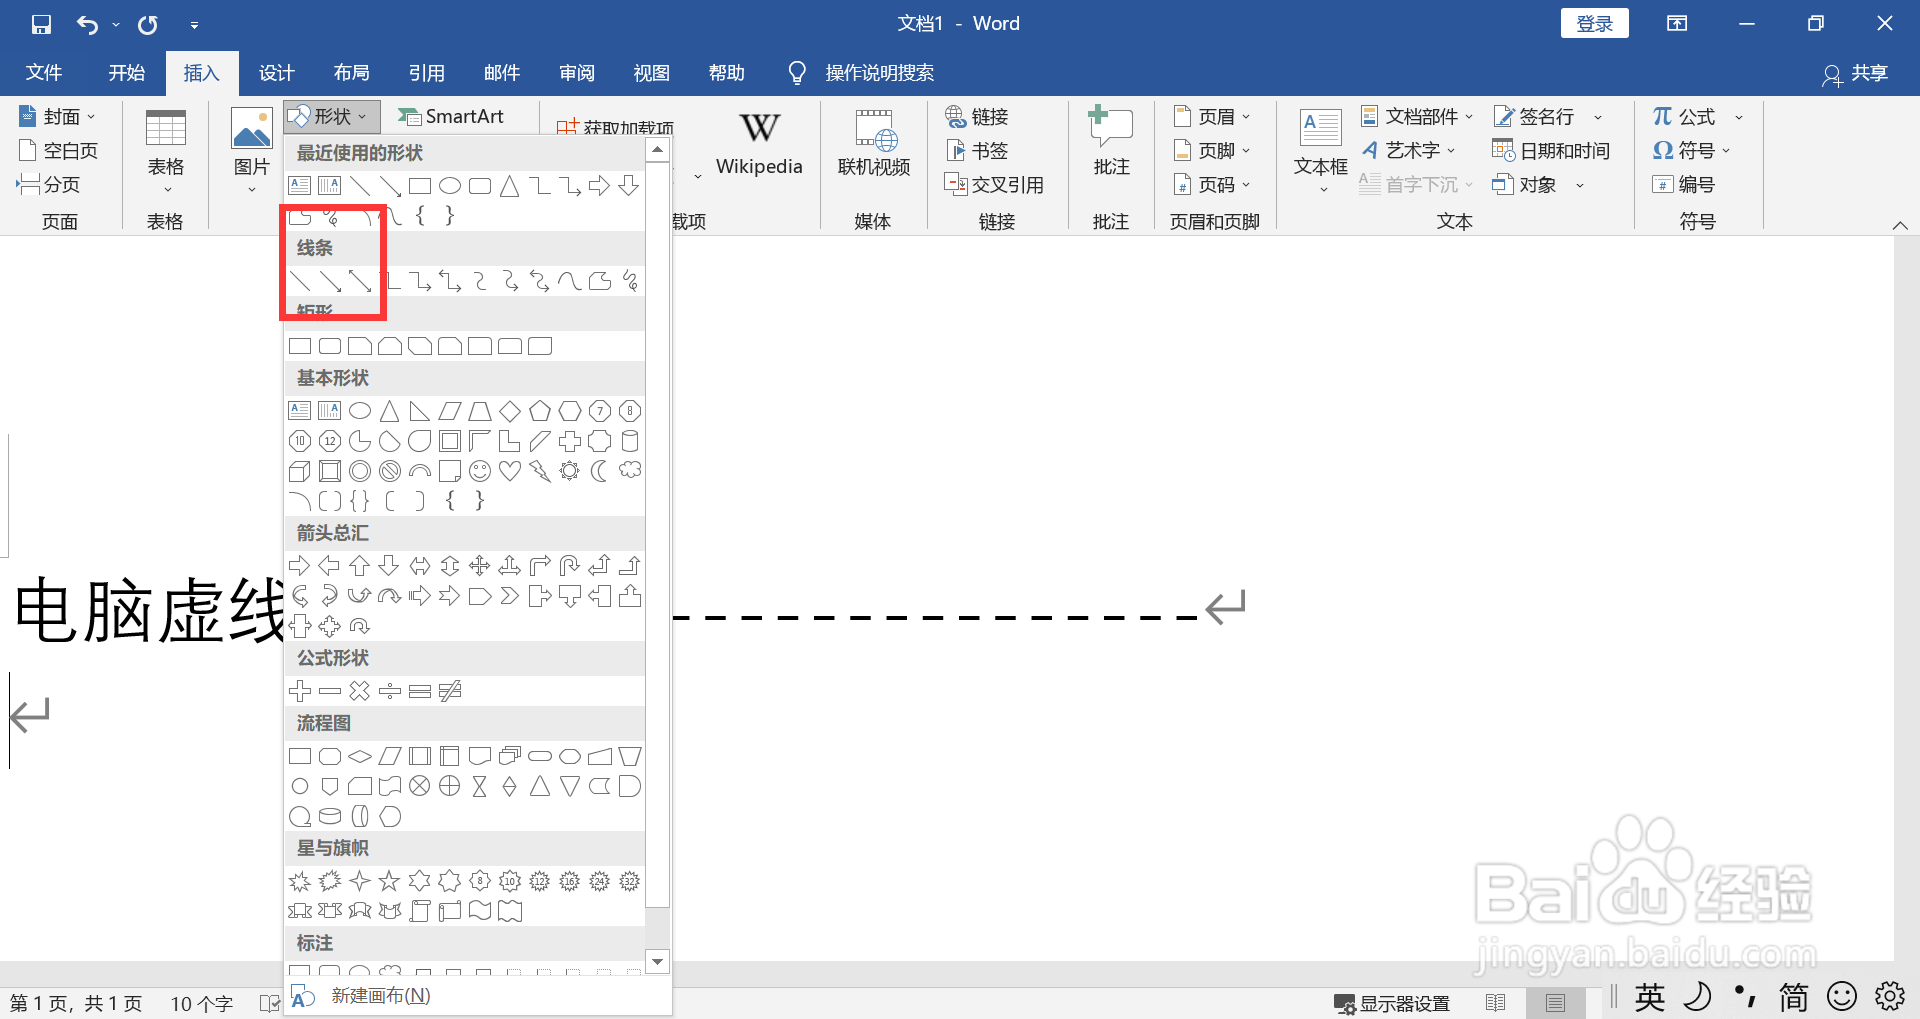
Task: Choose the lightning bolt shape
Action: [x=540, y=471]
